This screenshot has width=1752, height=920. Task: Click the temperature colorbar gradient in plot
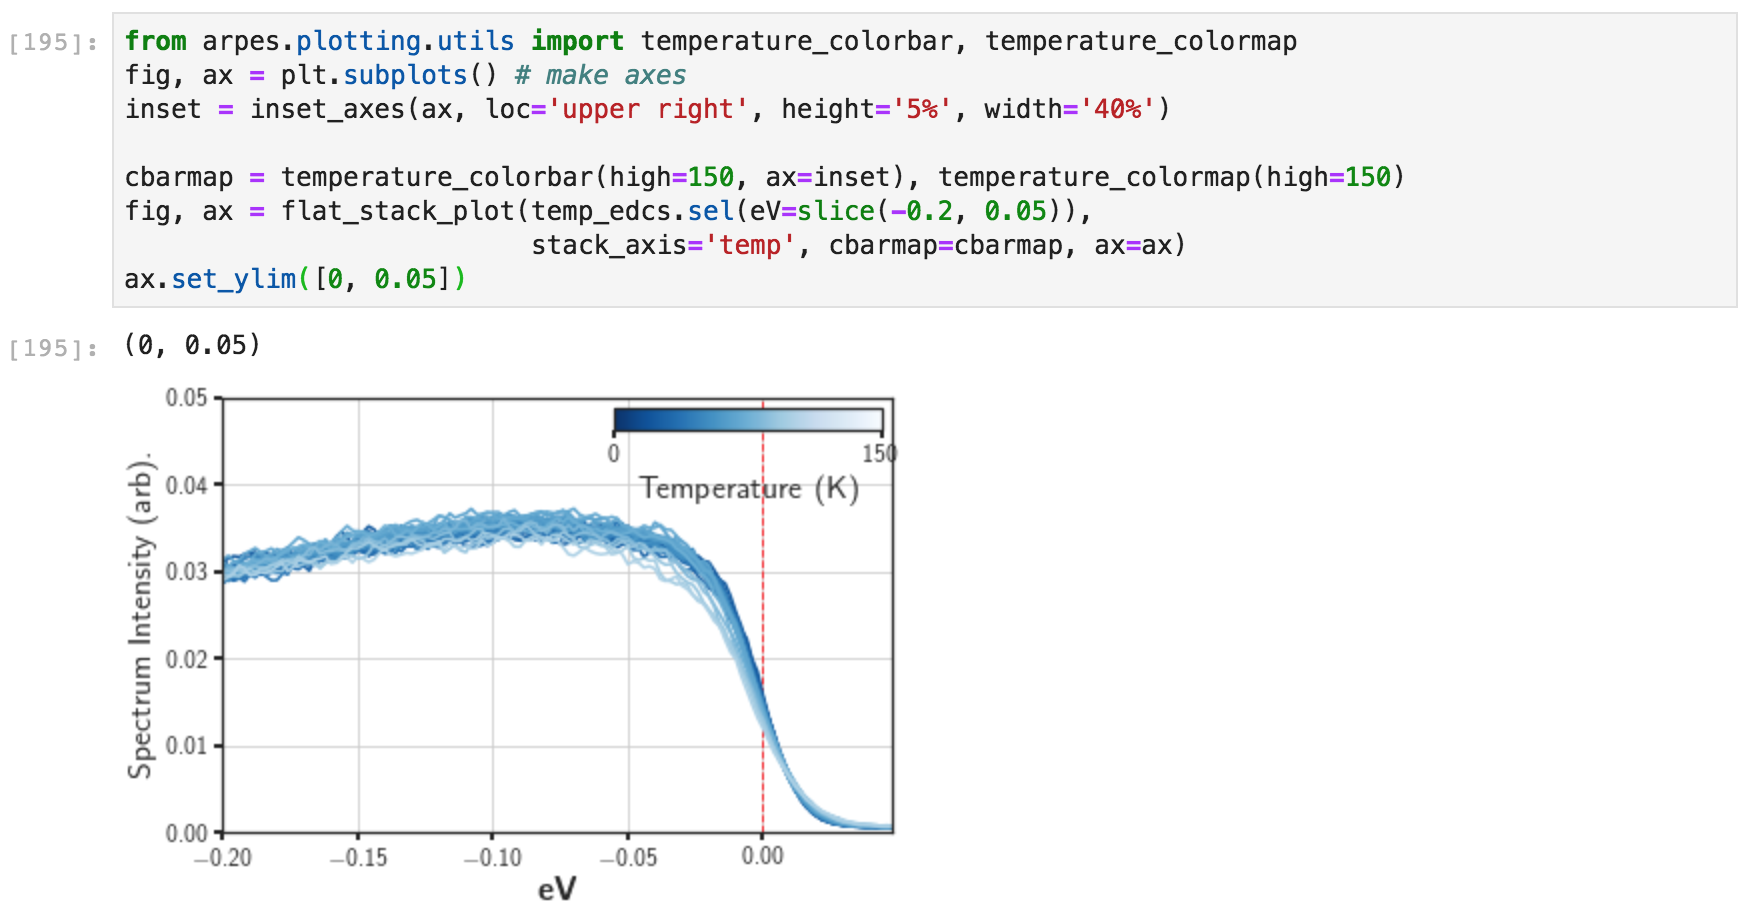[748, 419]
